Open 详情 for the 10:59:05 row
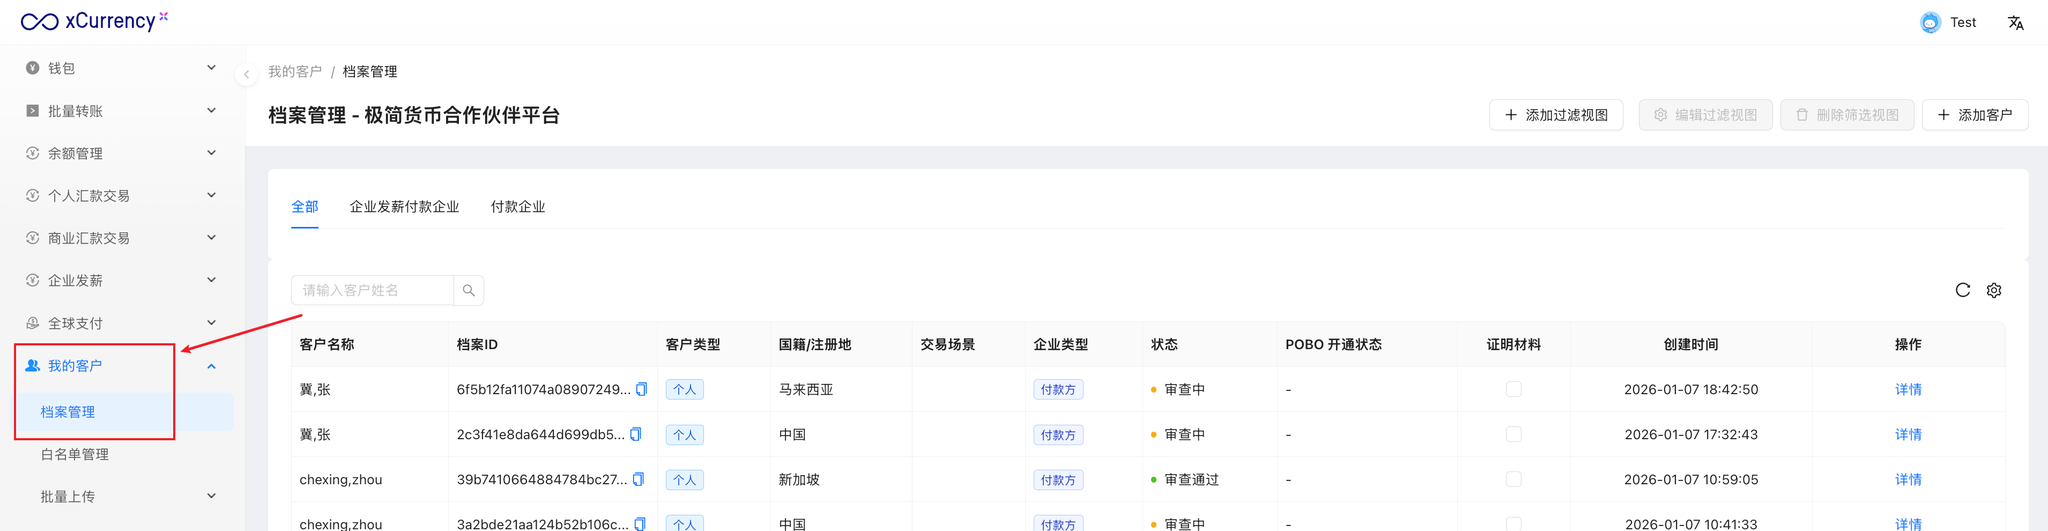The image size is (2048, 531). pos(1908,479)
